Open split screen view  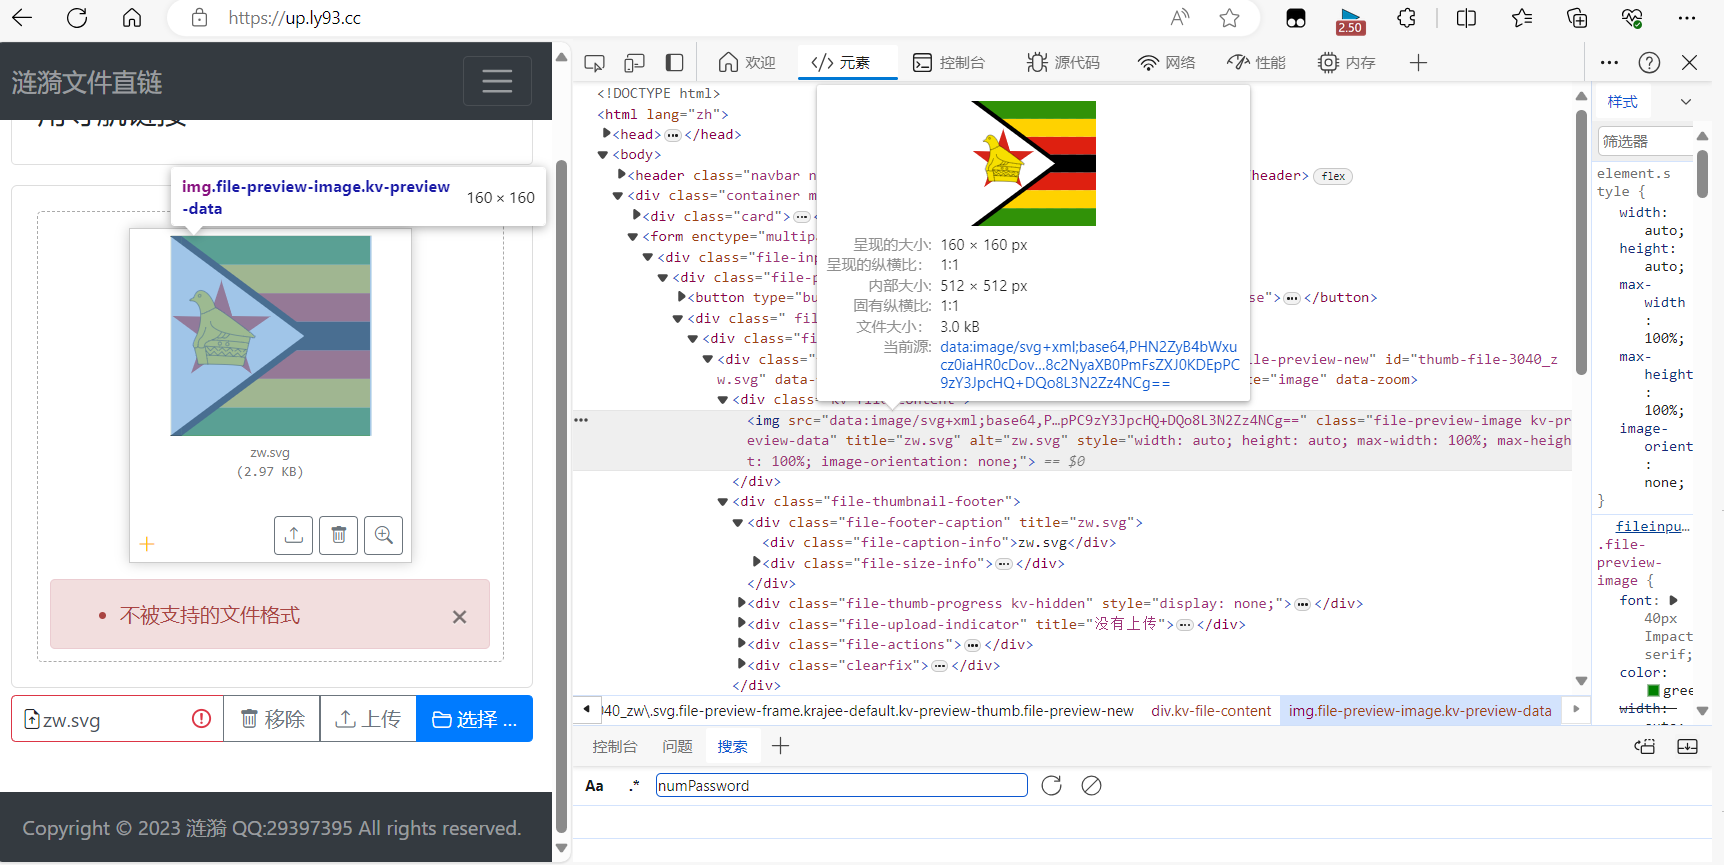[x=1467, y=18]
